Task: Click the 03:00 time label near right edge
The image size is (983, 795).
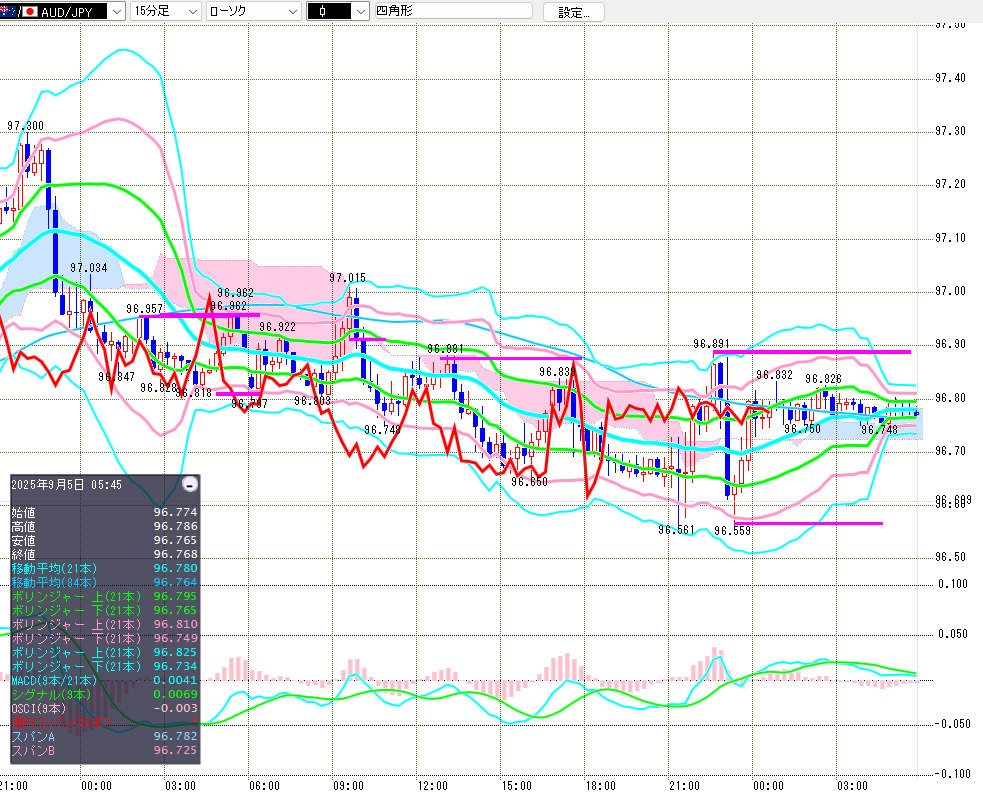Action: coord(852,786)
